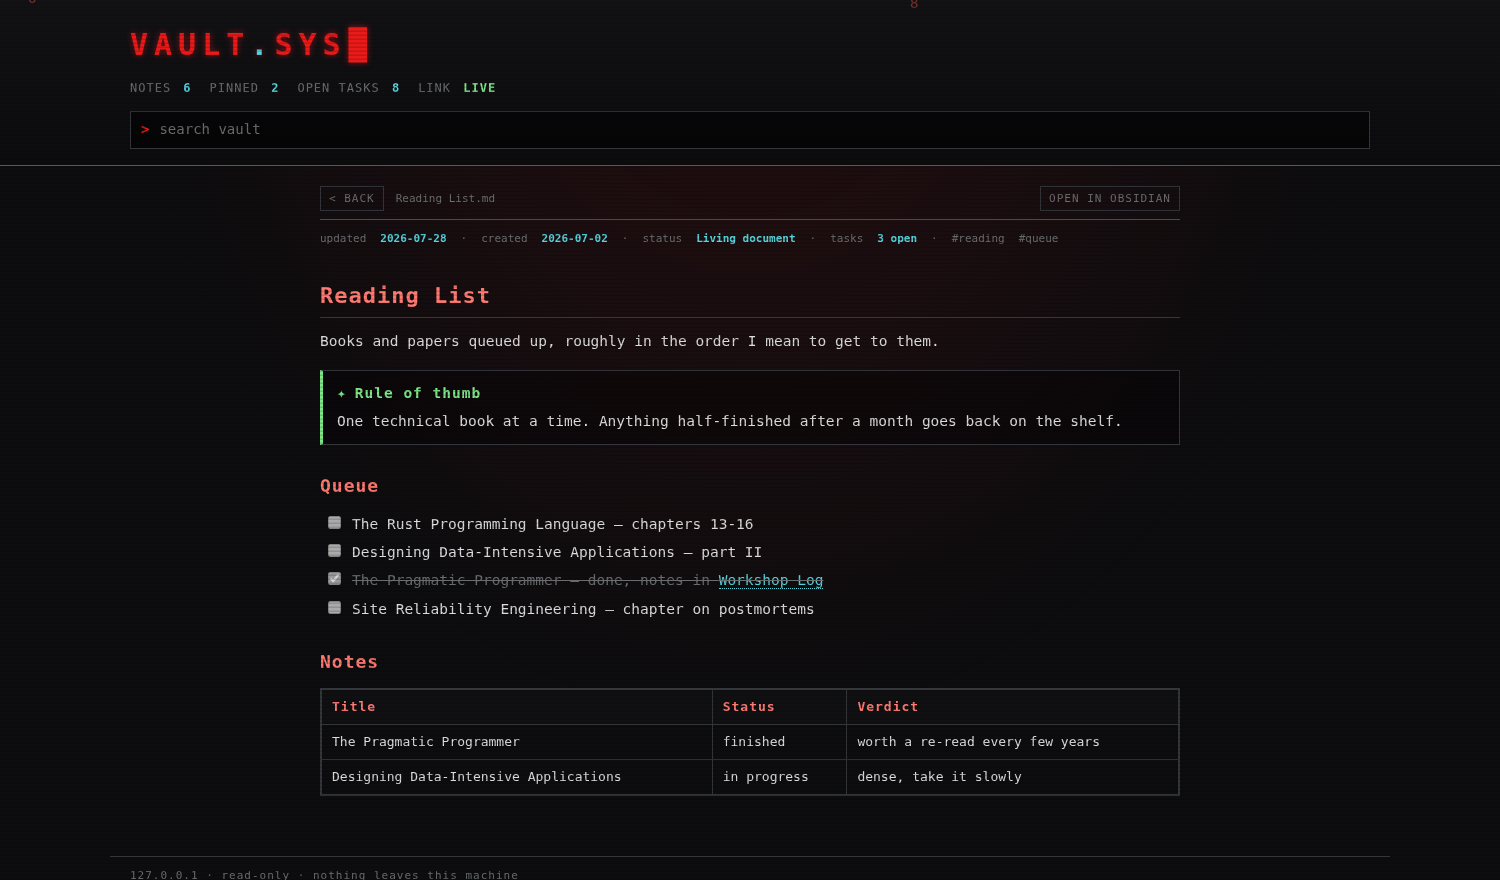Click the worth a re-read verdict cell

(1012, 742)
